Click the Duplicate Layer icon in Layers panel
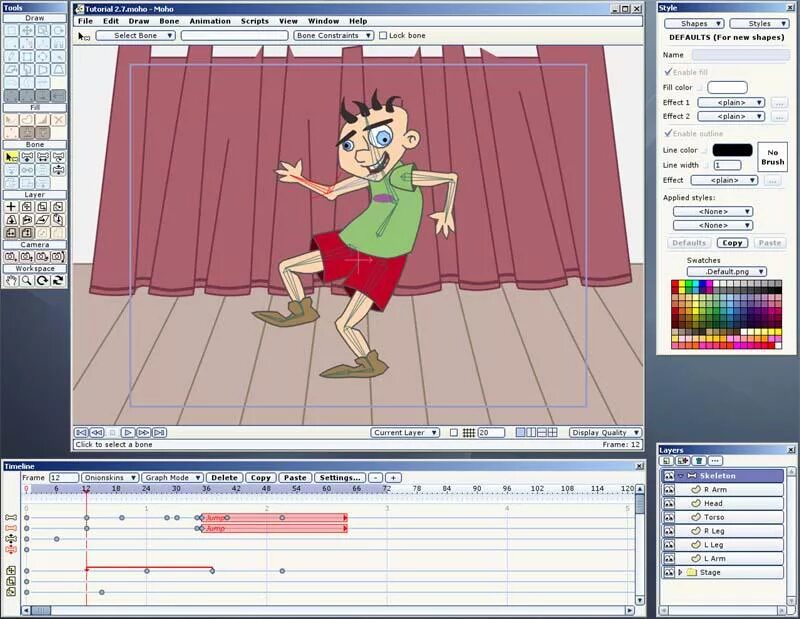The image size is (800, 619). pos(683,461)
